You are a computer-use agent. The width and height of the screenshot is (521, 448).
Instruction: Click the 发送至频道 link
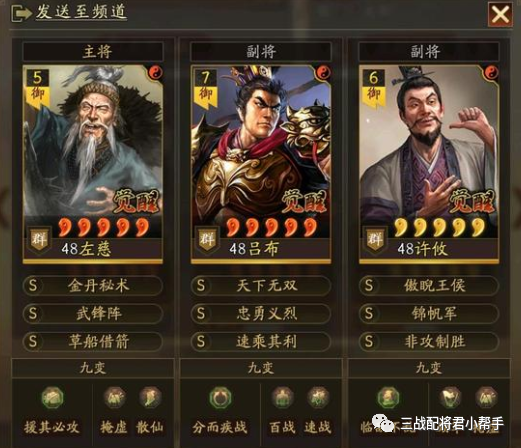click(x=81, y=12)
